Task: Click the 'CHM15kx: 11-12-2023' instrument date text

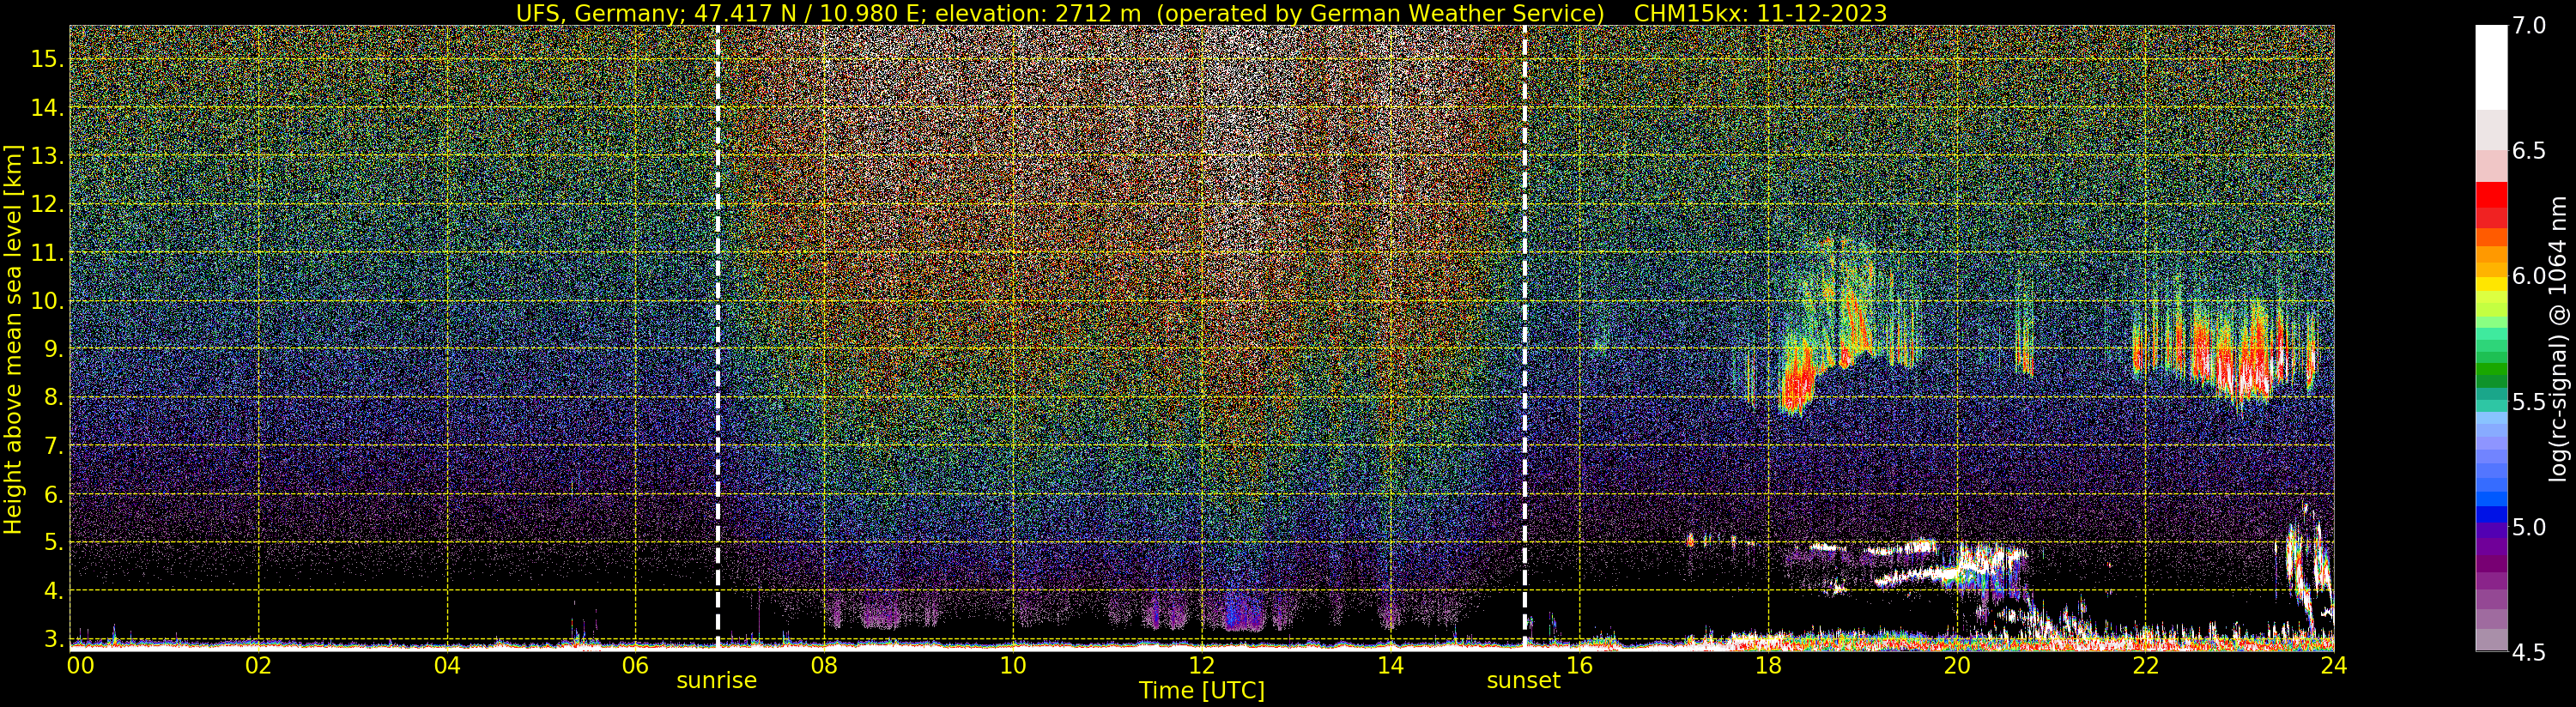Action: click(x=1760, y=13)
